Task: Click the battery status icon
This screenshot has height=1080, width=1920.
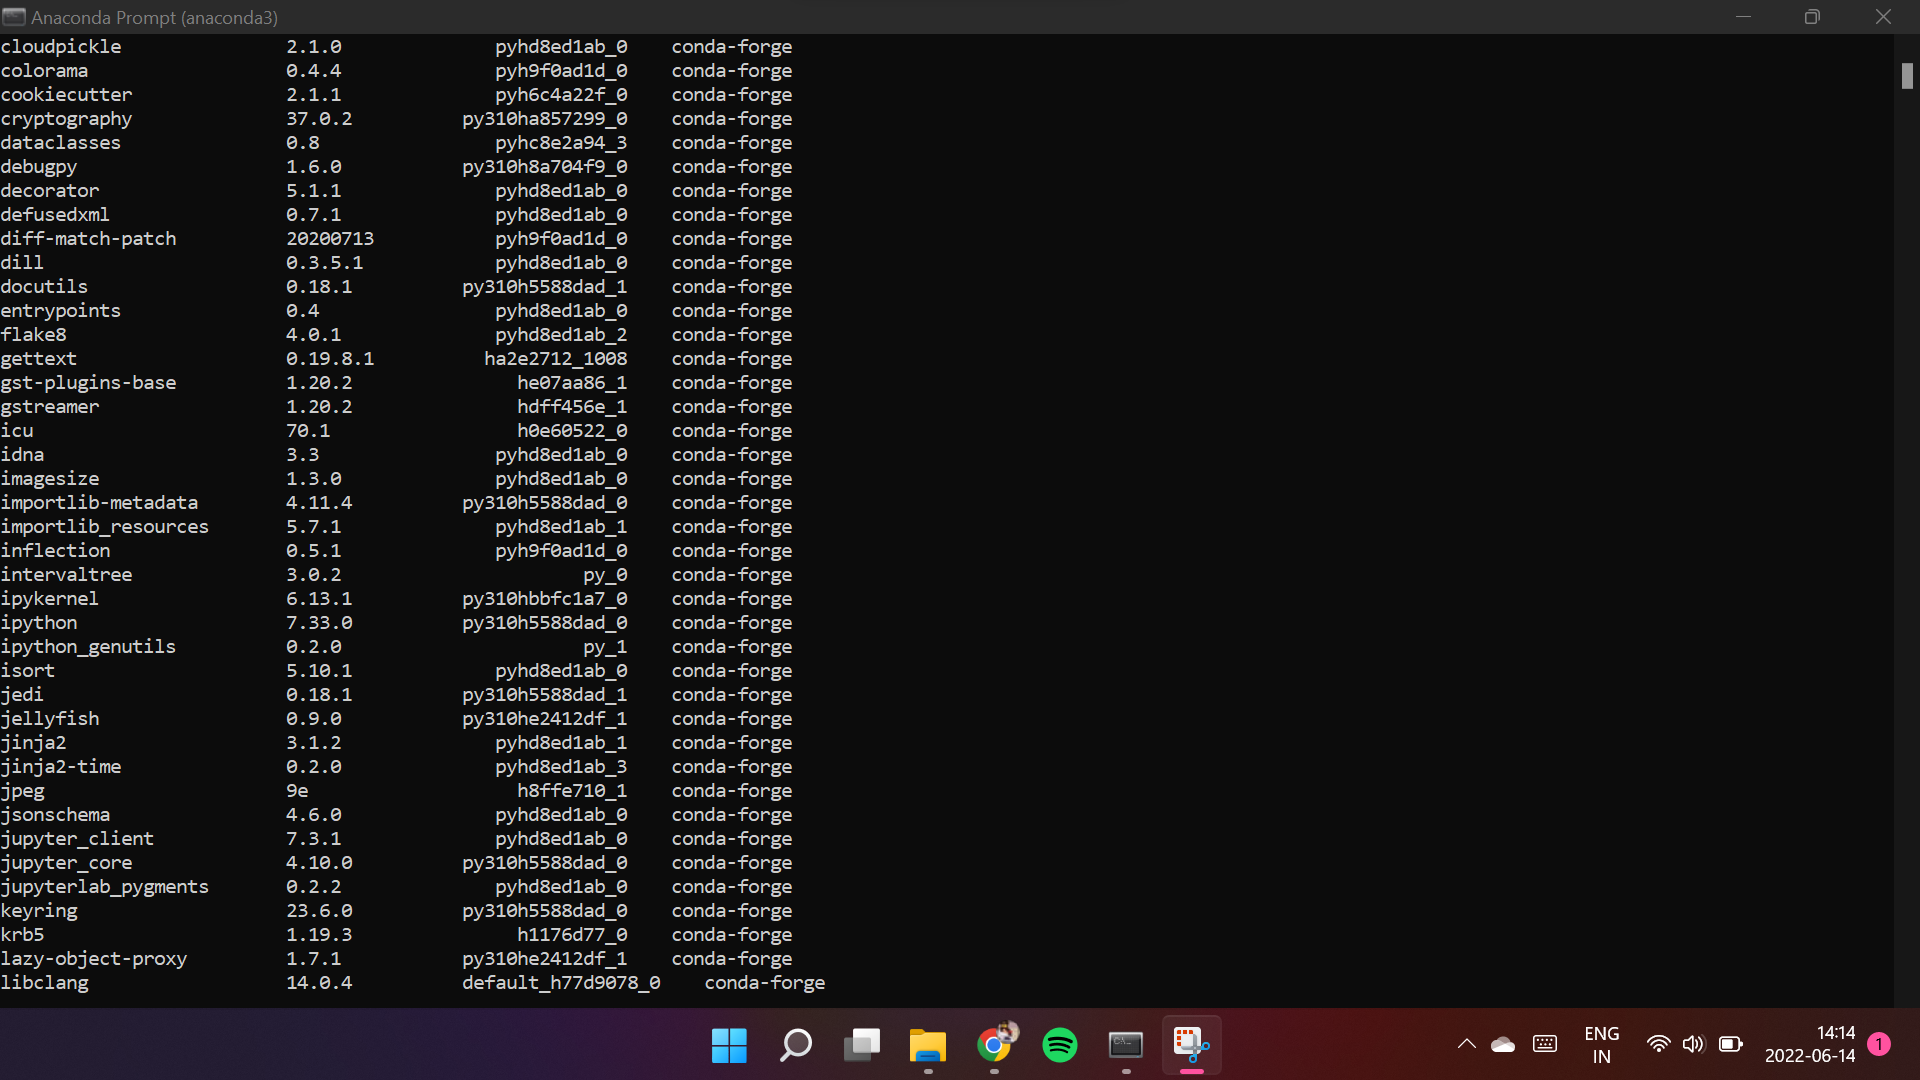Action: [x=1730, y=1044]
